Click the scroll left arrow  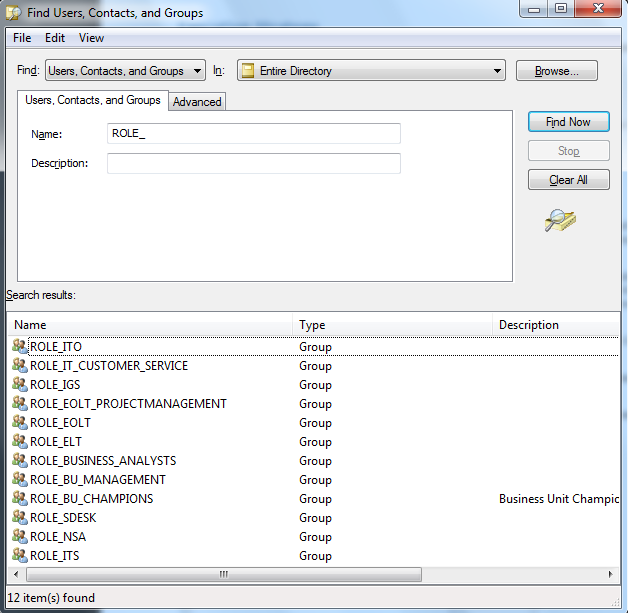tap(16, 575)
